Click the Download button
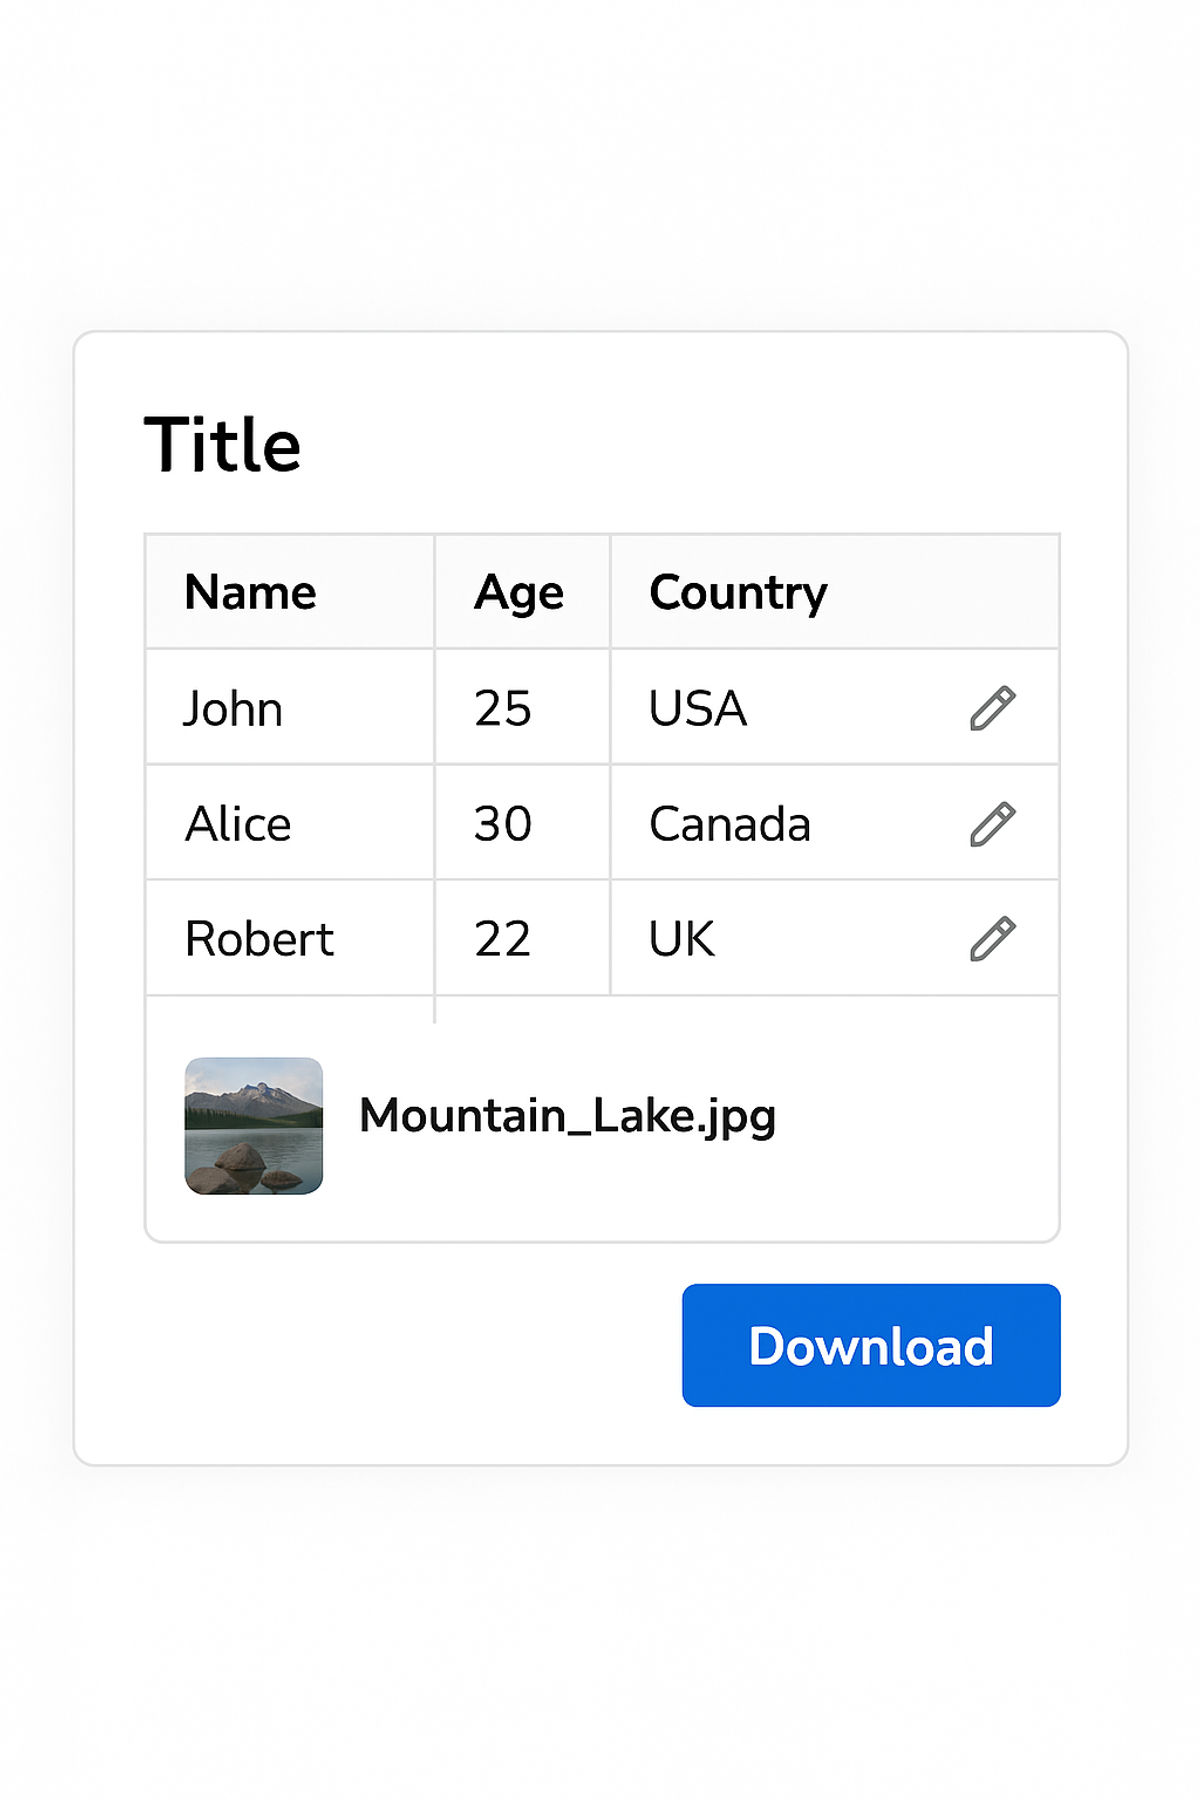Image resolution: width=1200 pixels, height=1800 pixels. tap(871, 1345)
